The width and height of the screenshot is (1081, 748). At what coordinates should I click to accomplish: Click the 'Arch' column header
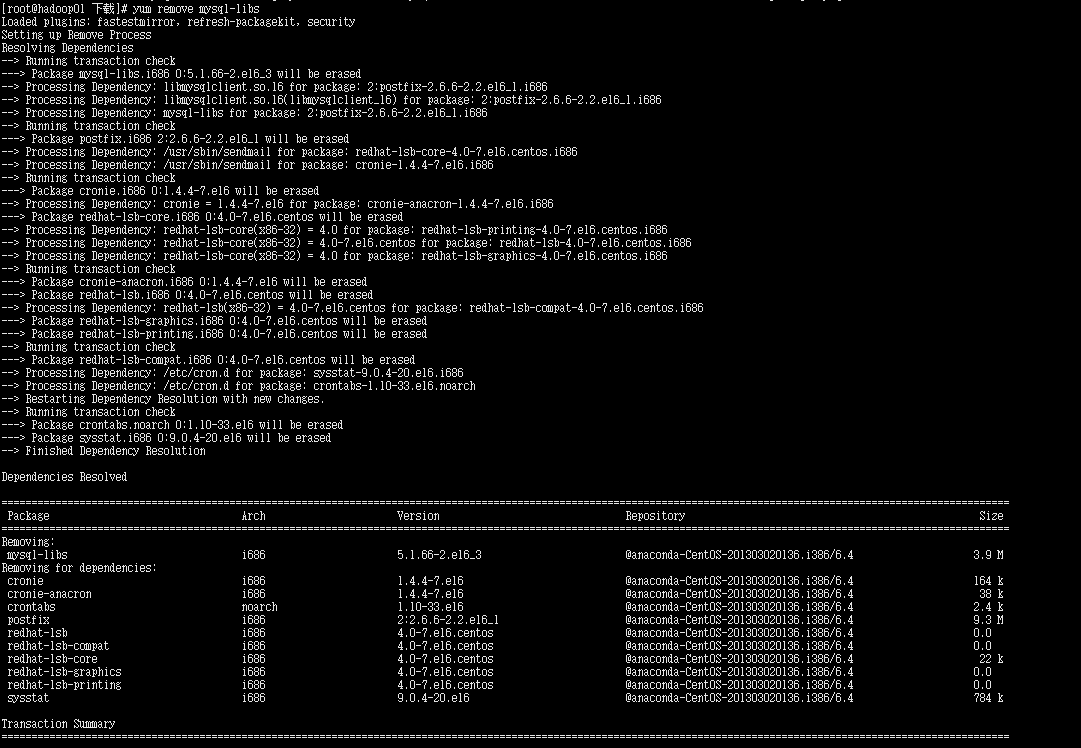[x=253, y=516]
